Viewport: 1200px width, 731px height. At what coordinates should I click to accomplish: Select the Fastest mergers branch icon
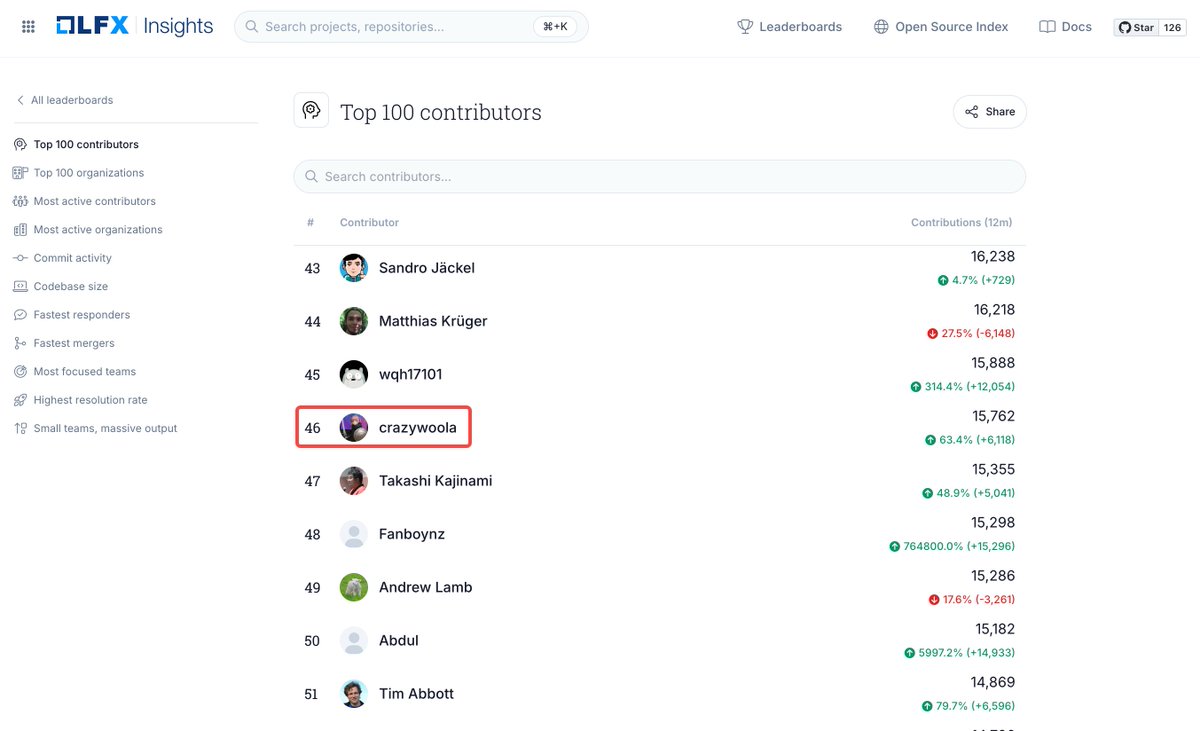point(19,343)
